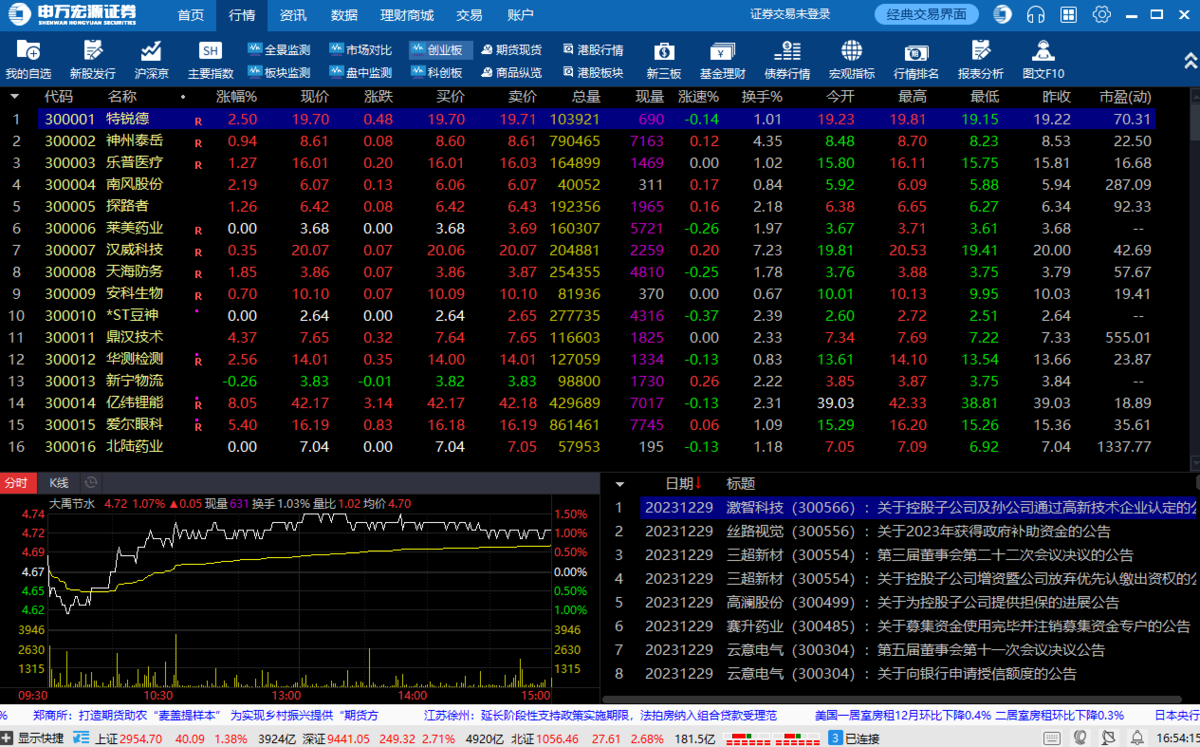Select 港股板块 toolbar item

592,72
